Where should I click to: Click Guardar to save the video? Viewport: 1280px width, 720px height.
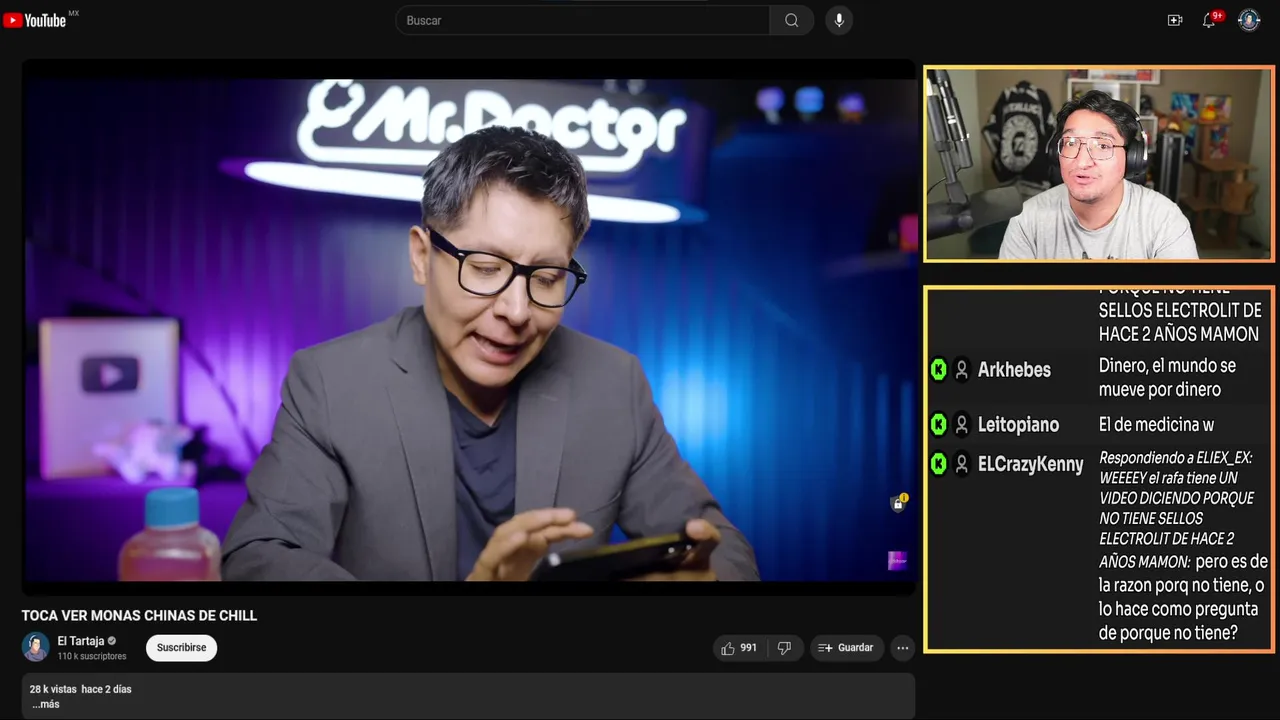[x=846, y=648]
